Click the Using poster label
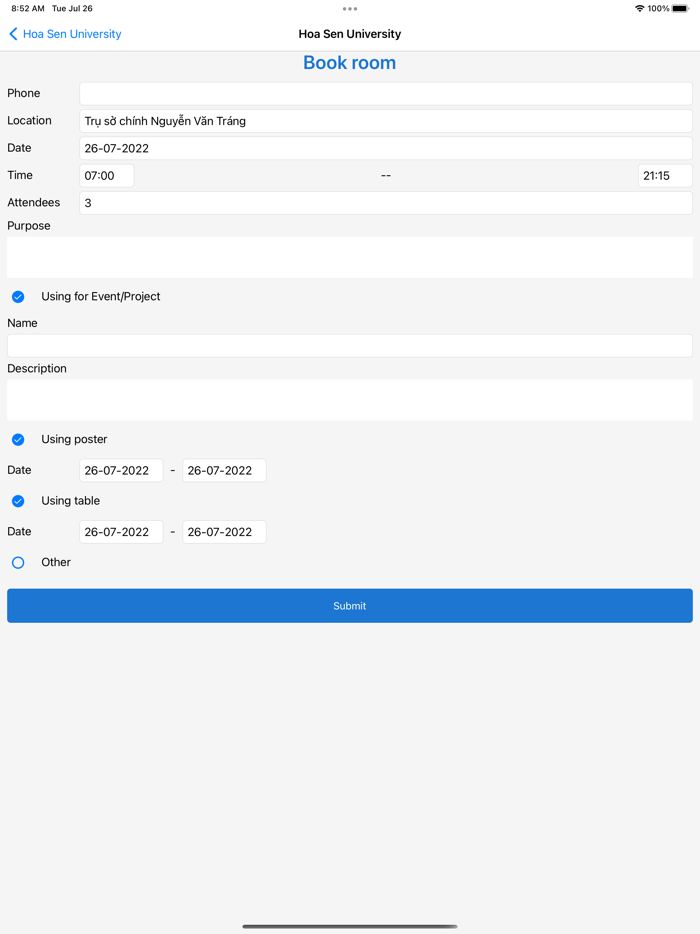The height and width of the screenshot is (934, 700). click(x=74, y=440)
